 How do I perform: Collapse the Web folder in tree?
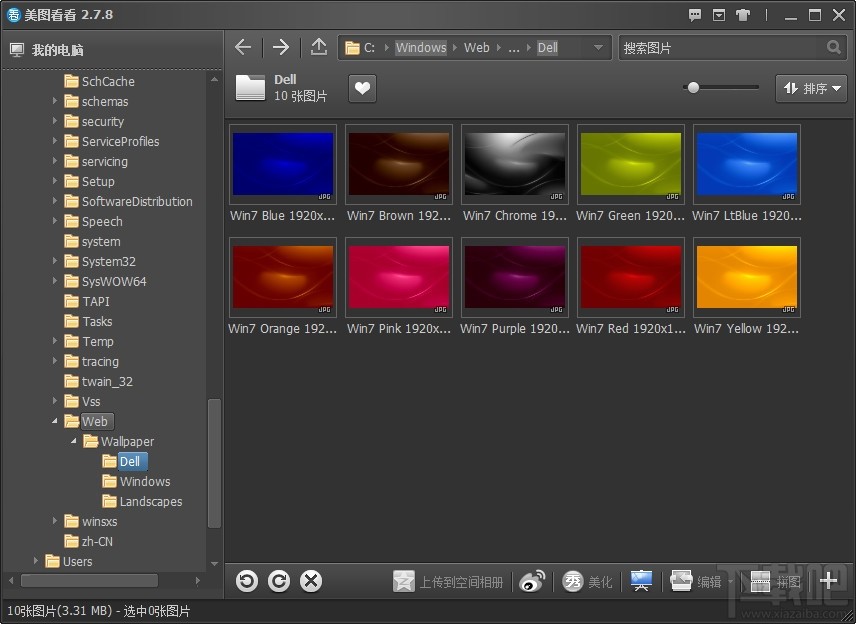pos(55,421)
